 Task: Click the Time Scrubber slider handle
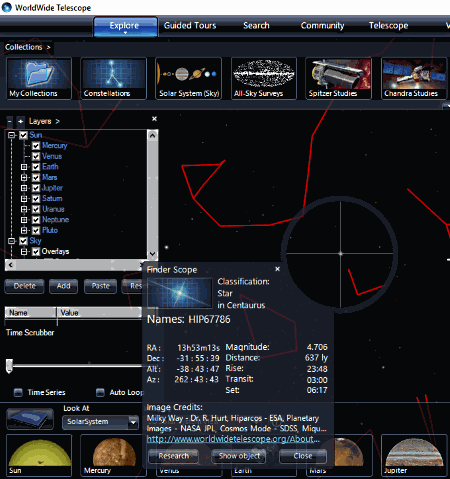(x=9, y=366)
